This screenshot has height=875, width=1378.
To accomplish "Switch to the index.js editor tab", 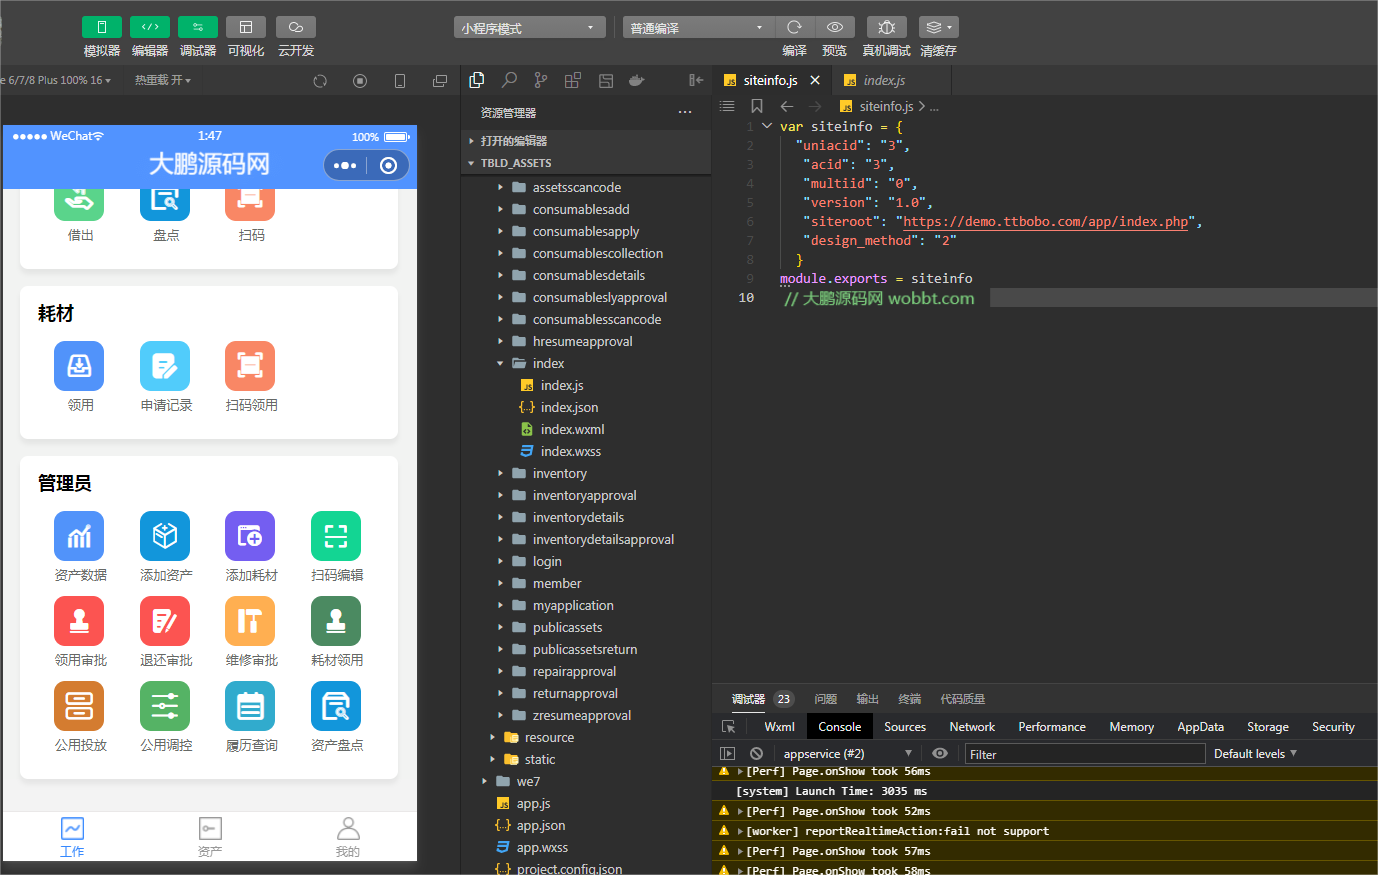I will (x=883, y=80).
